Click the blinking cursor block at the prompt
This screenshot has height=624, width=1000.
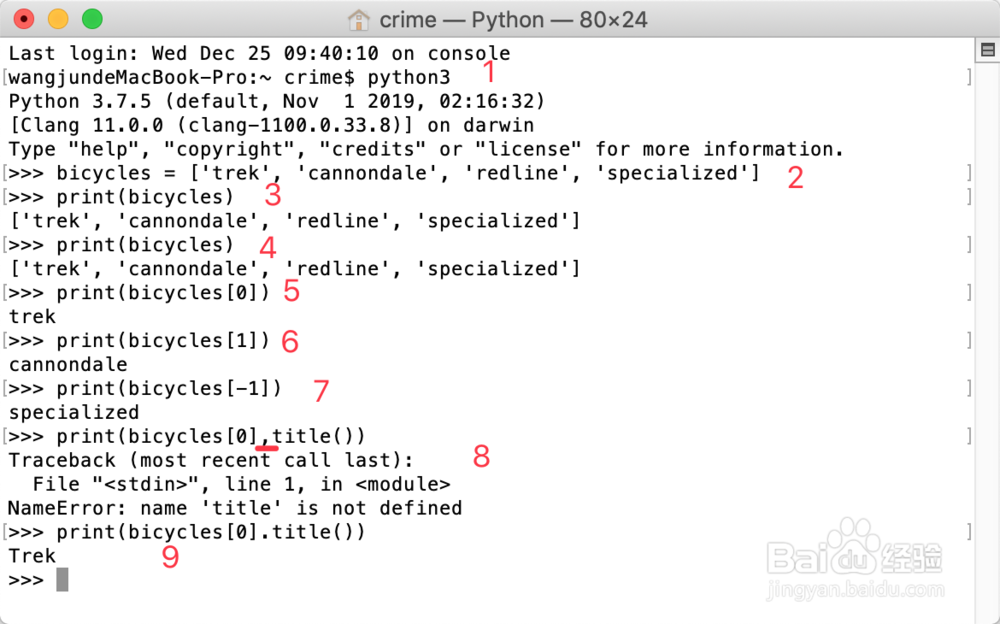[x=62, y=580]
